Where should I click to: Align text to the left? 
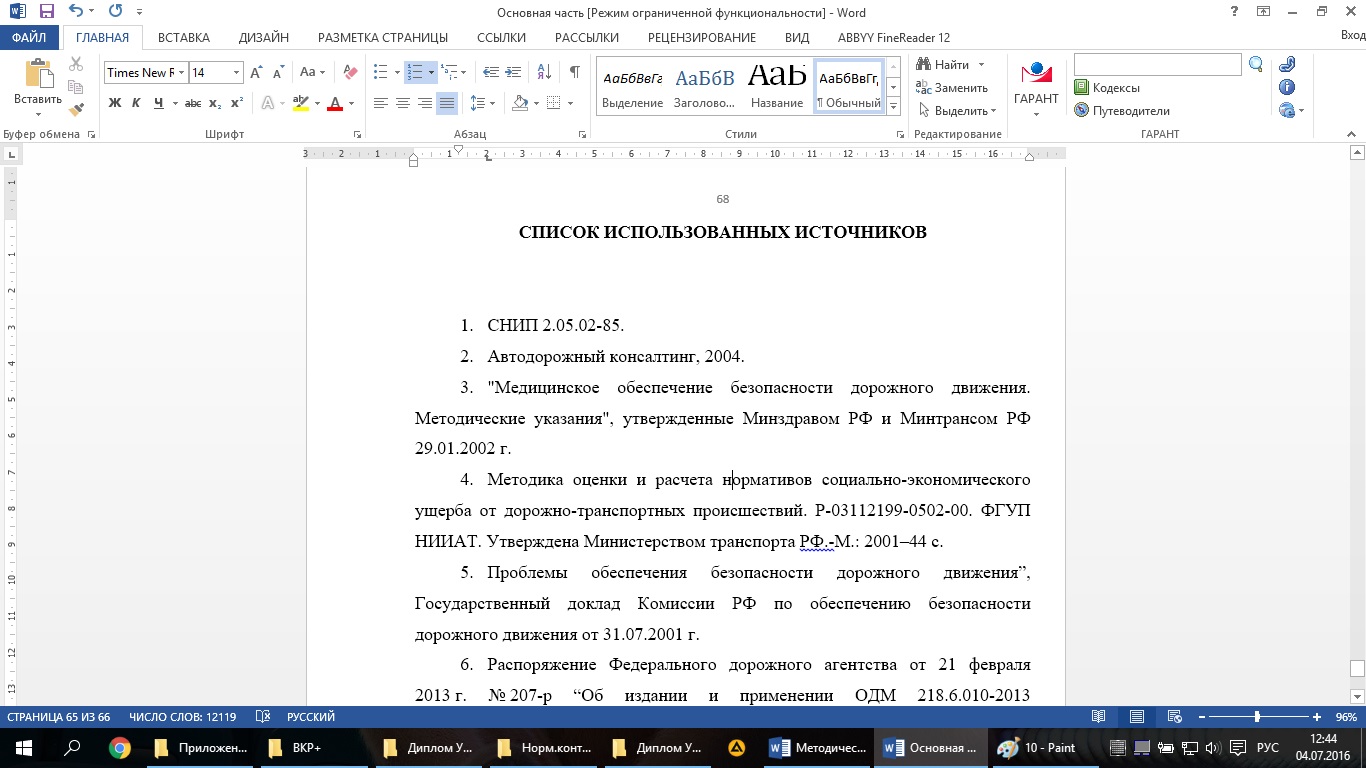(x=381, y=103)
